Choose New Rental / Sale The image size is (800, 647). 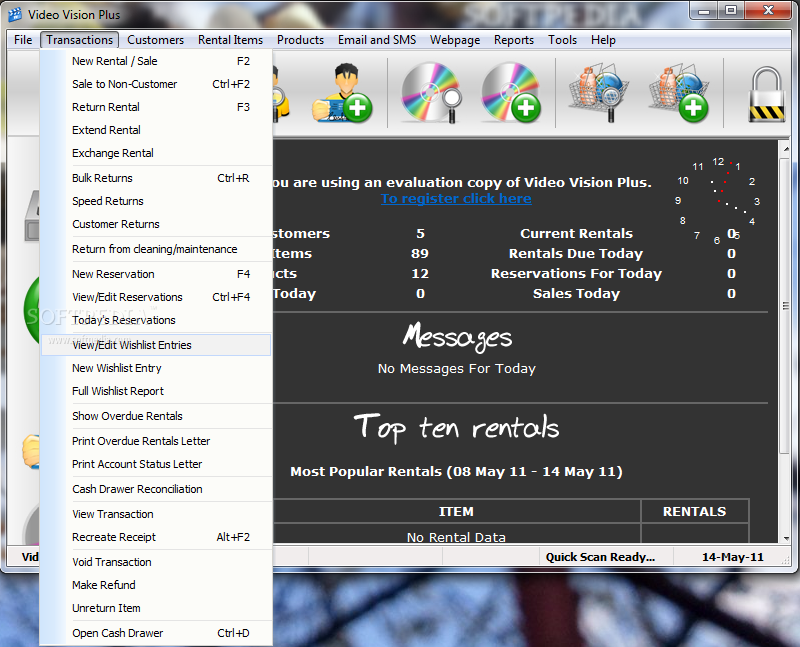(156, 61)
